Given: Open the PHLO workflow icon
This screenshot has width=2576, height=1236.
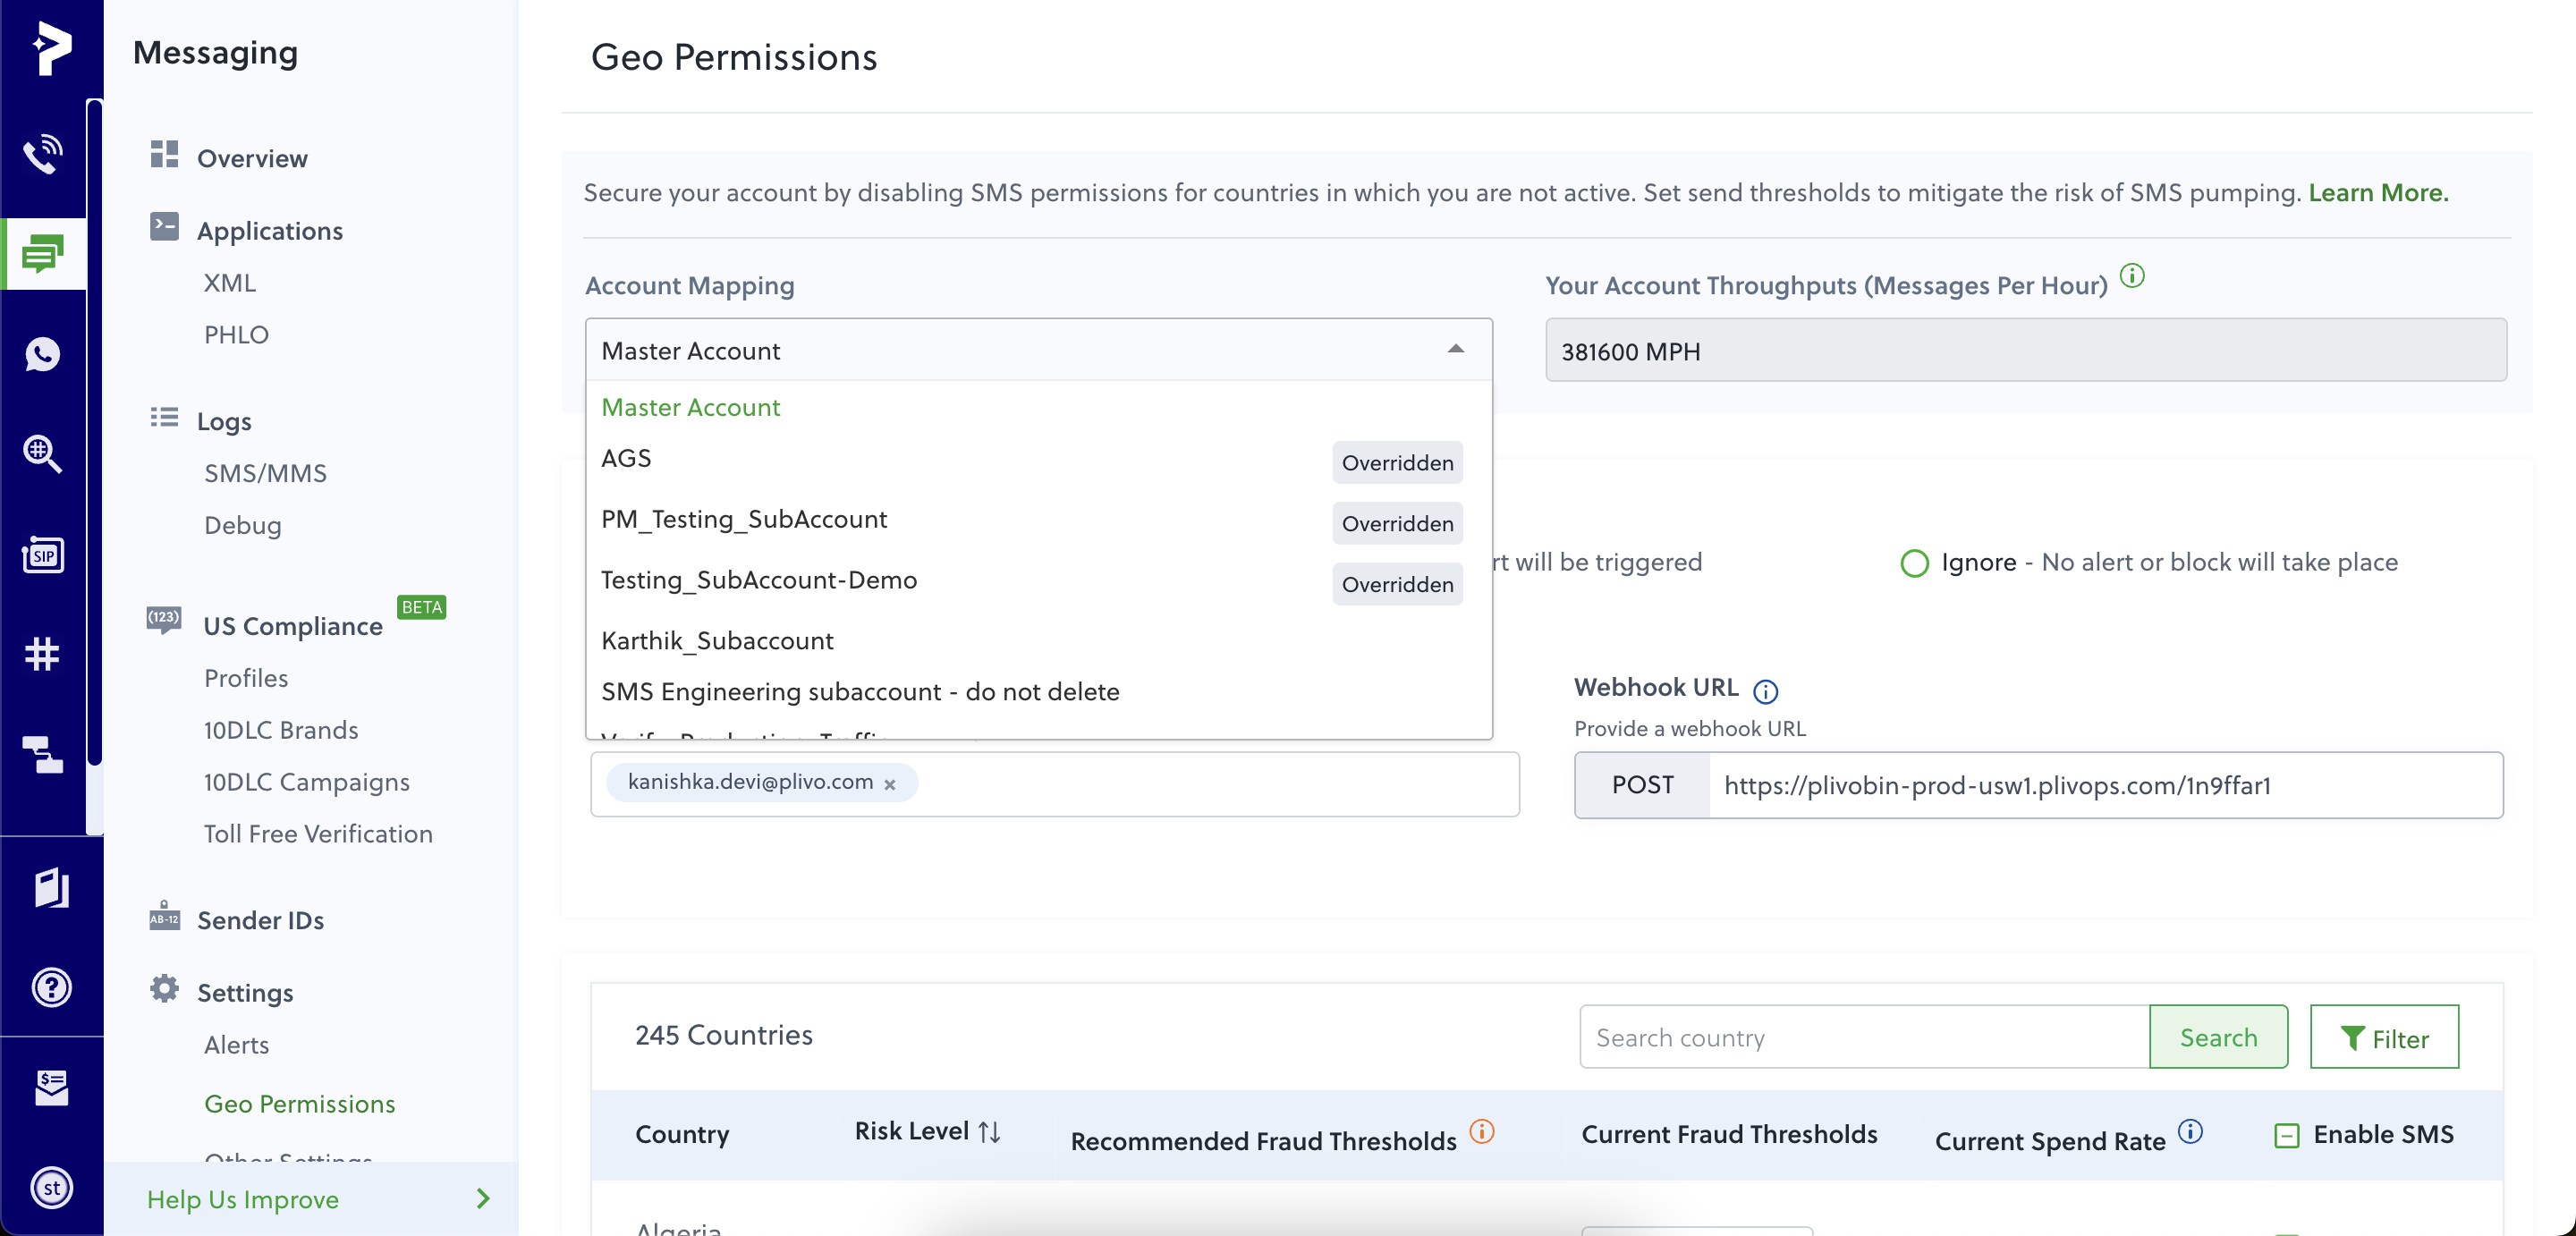Looking at the screenshot, I should pyautogui.click(x=42, y=757).
